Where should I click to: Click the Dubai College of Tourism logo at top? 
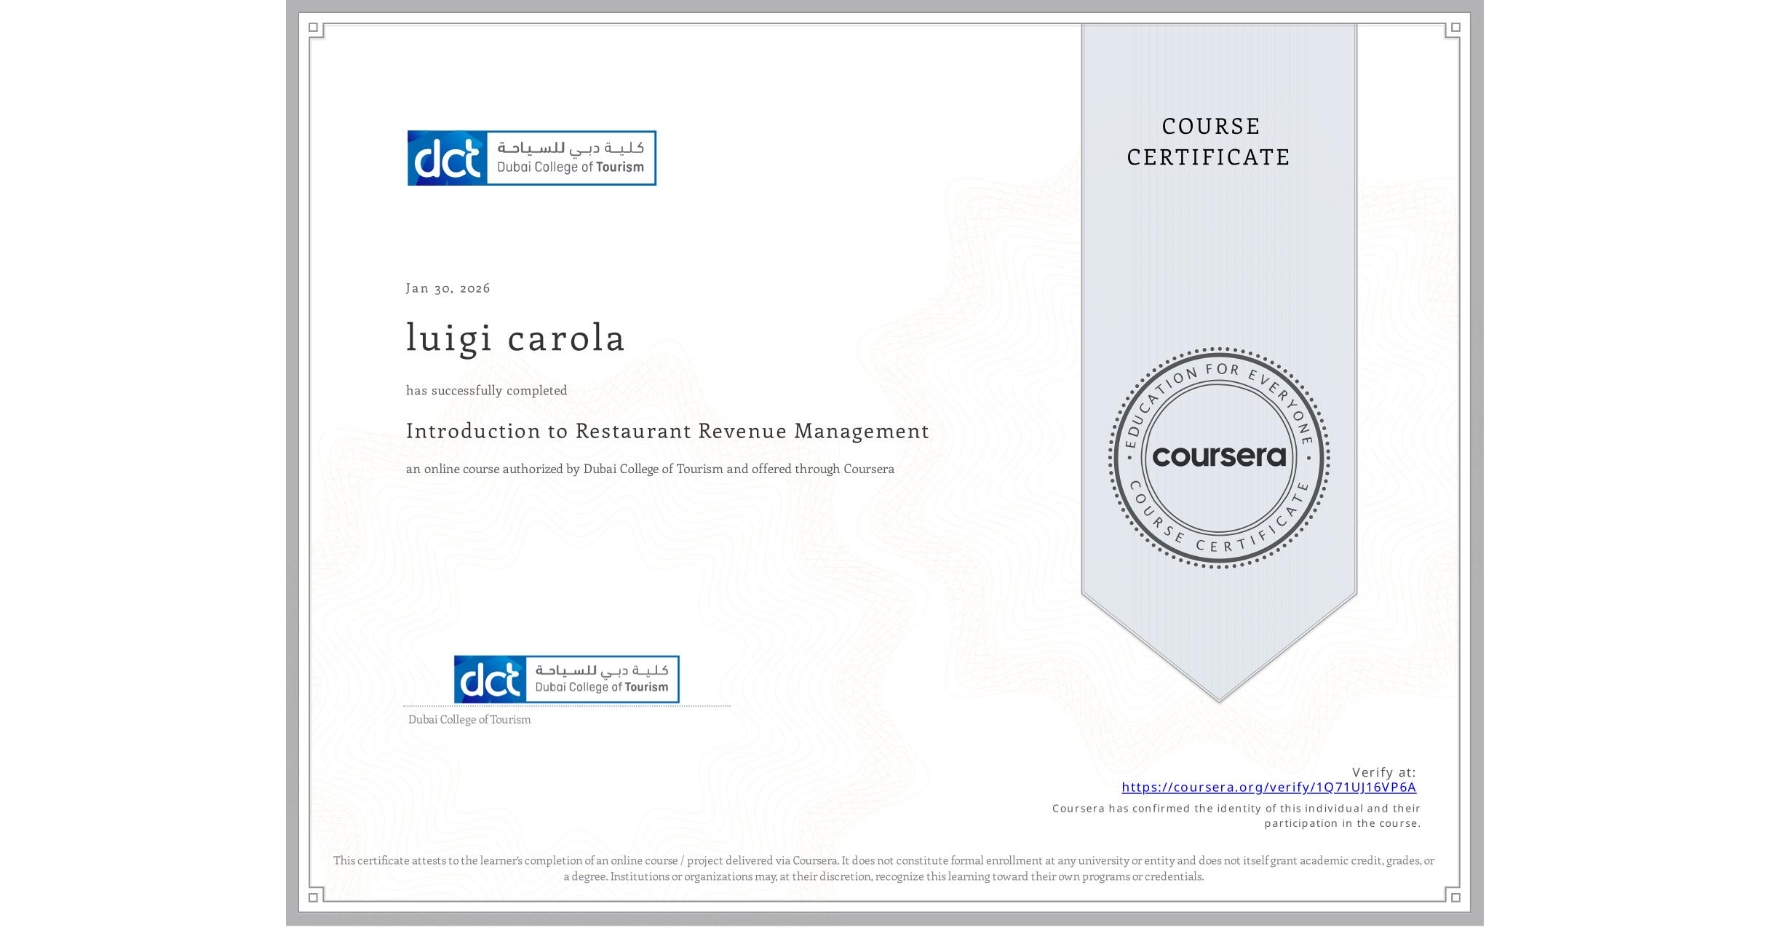pyautogui.click(x=530, y=157)
